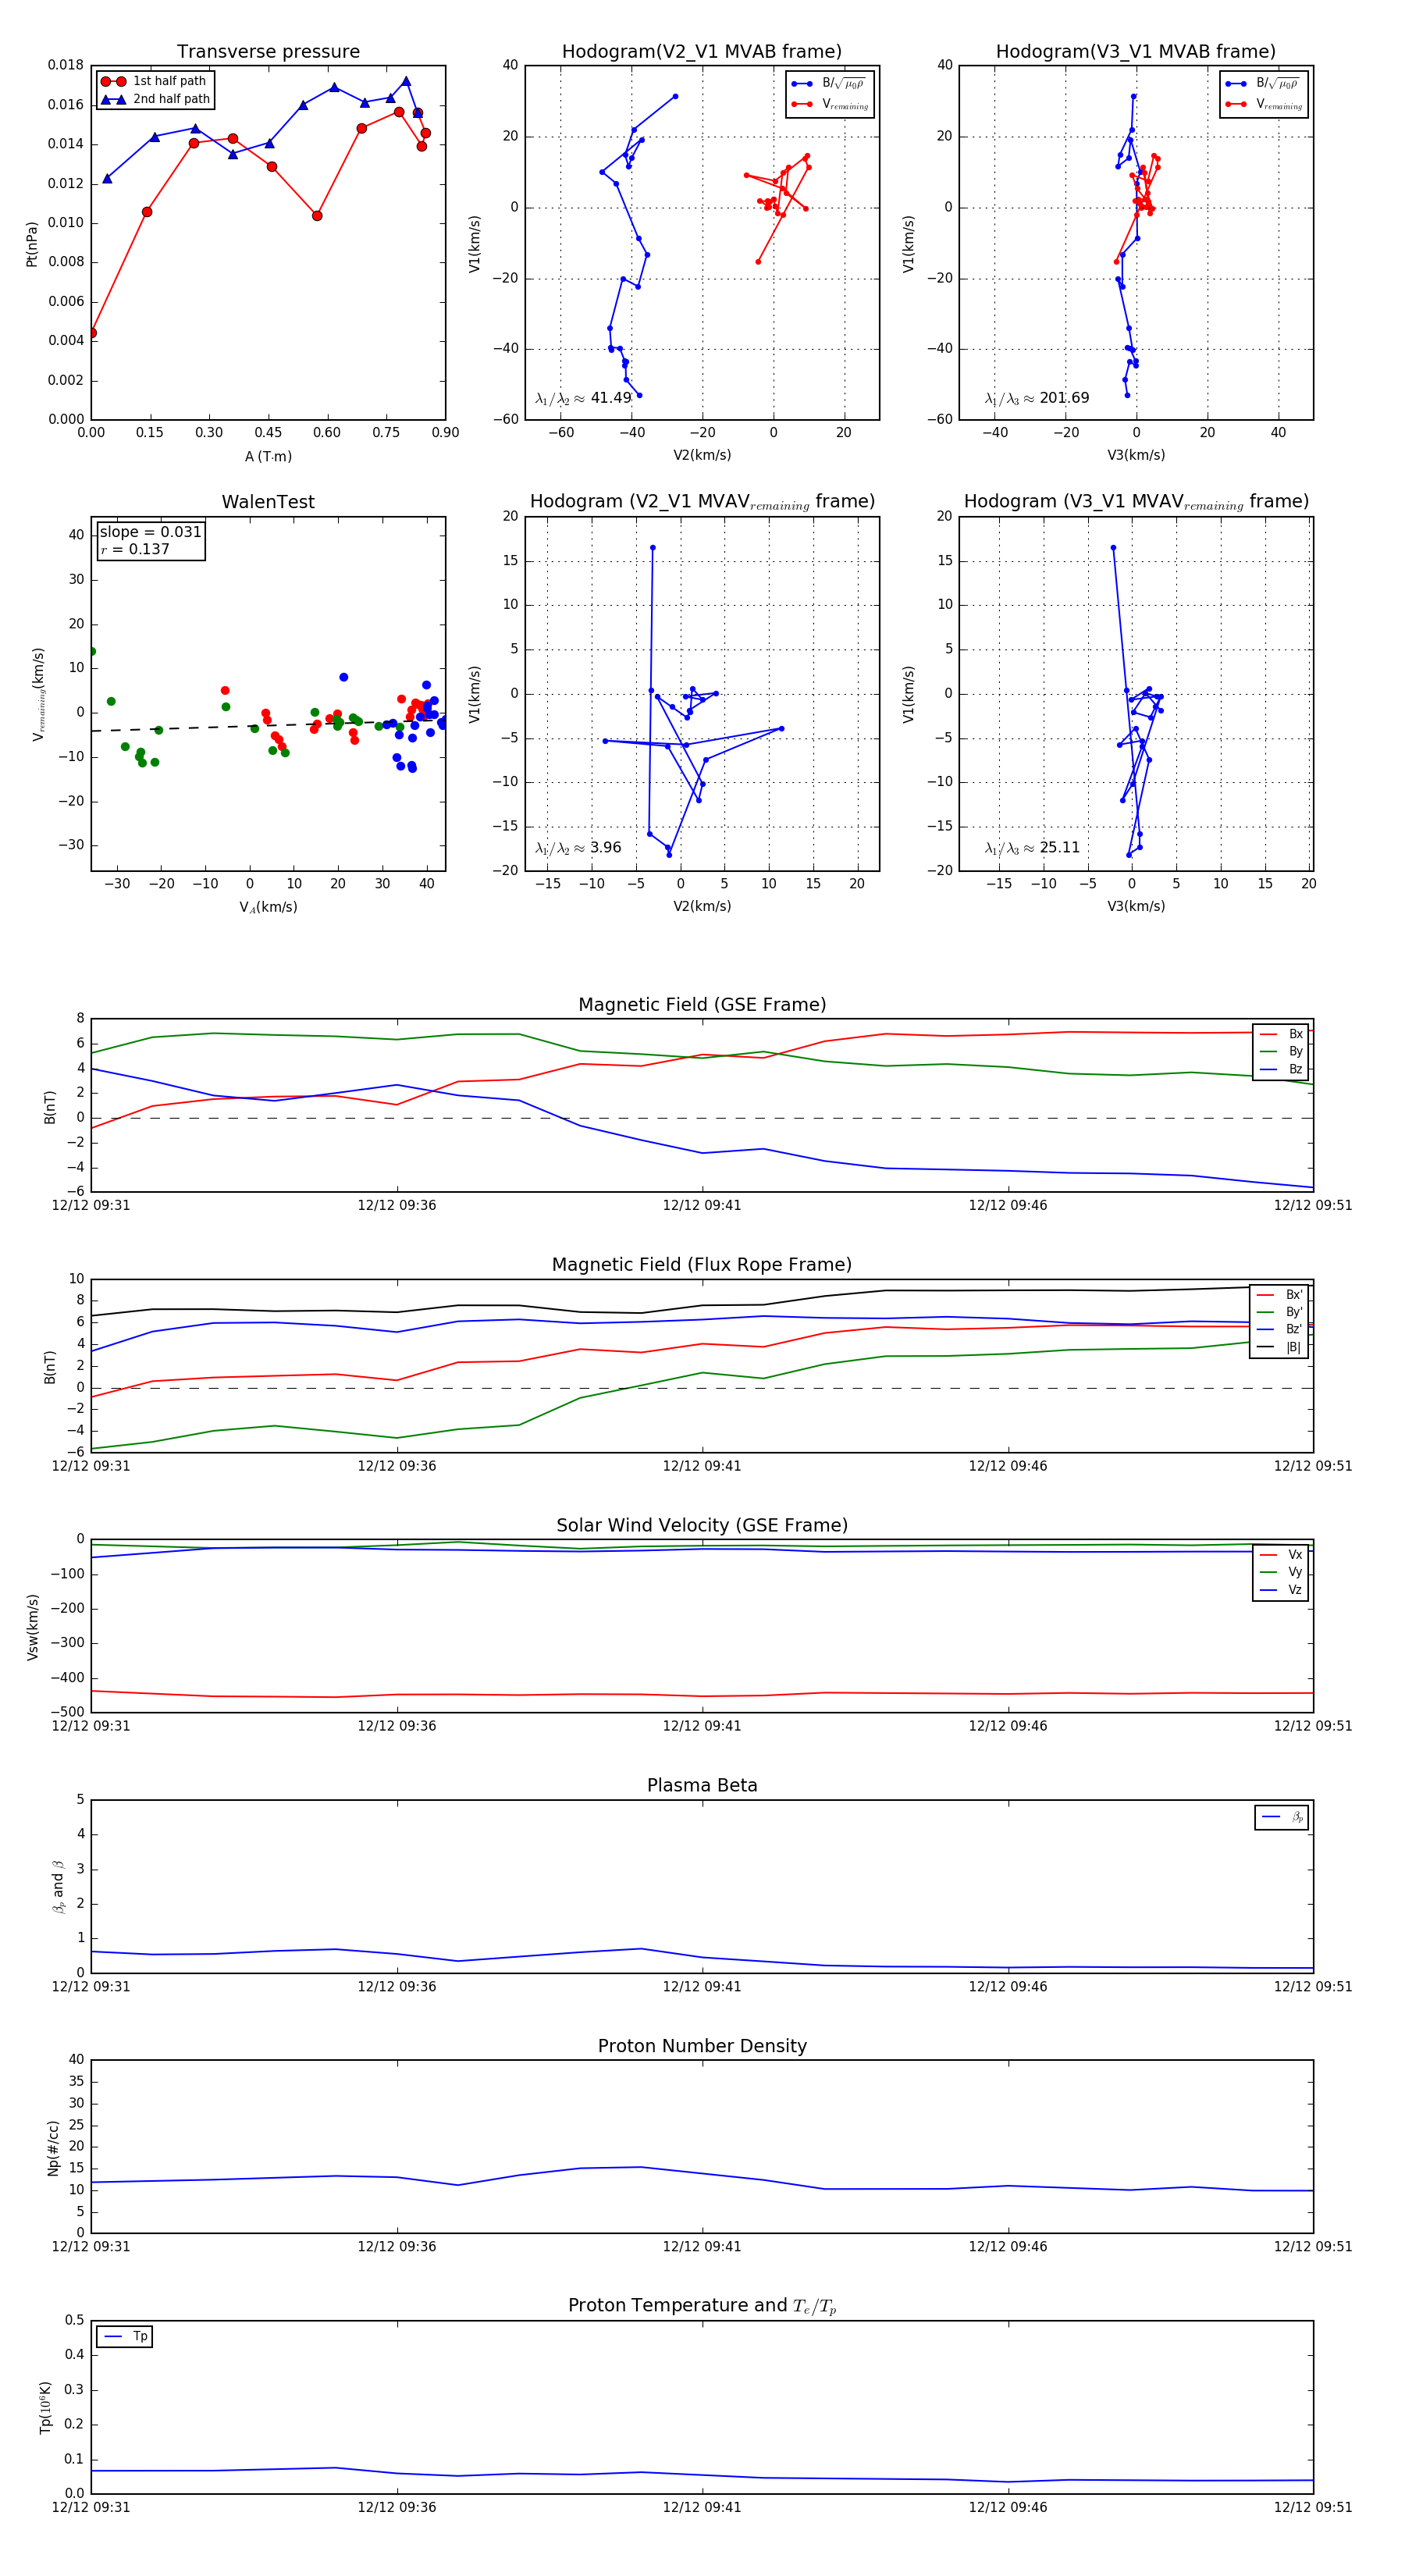This screenshot has height=2576, width=1405.
Task: Click the 'Proton Number Density' title
Action: 702,2046
